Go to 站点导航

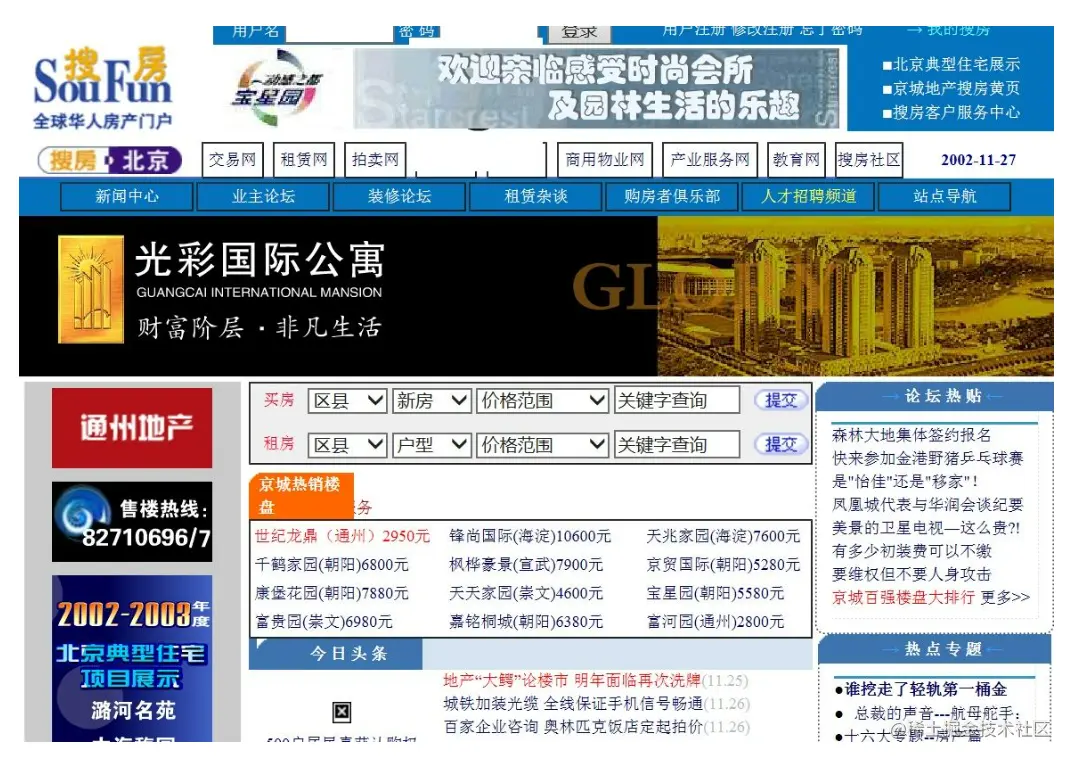944,197
